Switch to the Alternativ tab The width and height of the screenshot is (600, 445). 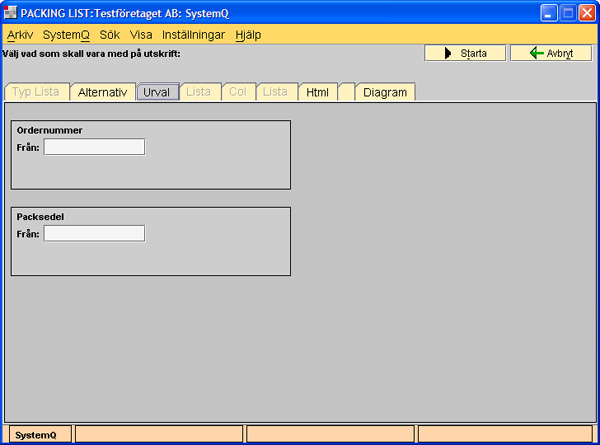pos(103,92)
